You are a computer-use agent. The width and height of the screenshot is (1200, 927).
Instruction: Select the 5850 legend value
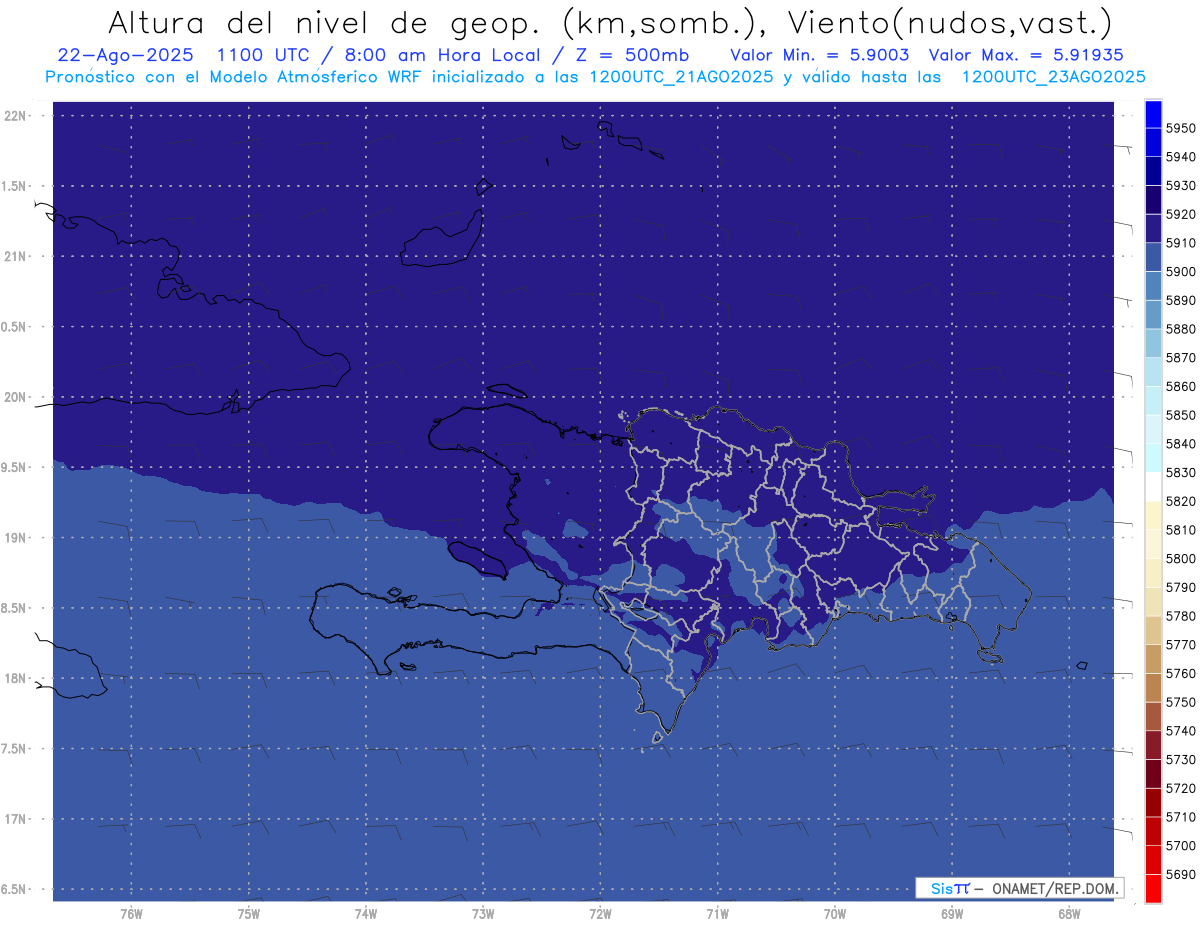tap(1180, 415)
